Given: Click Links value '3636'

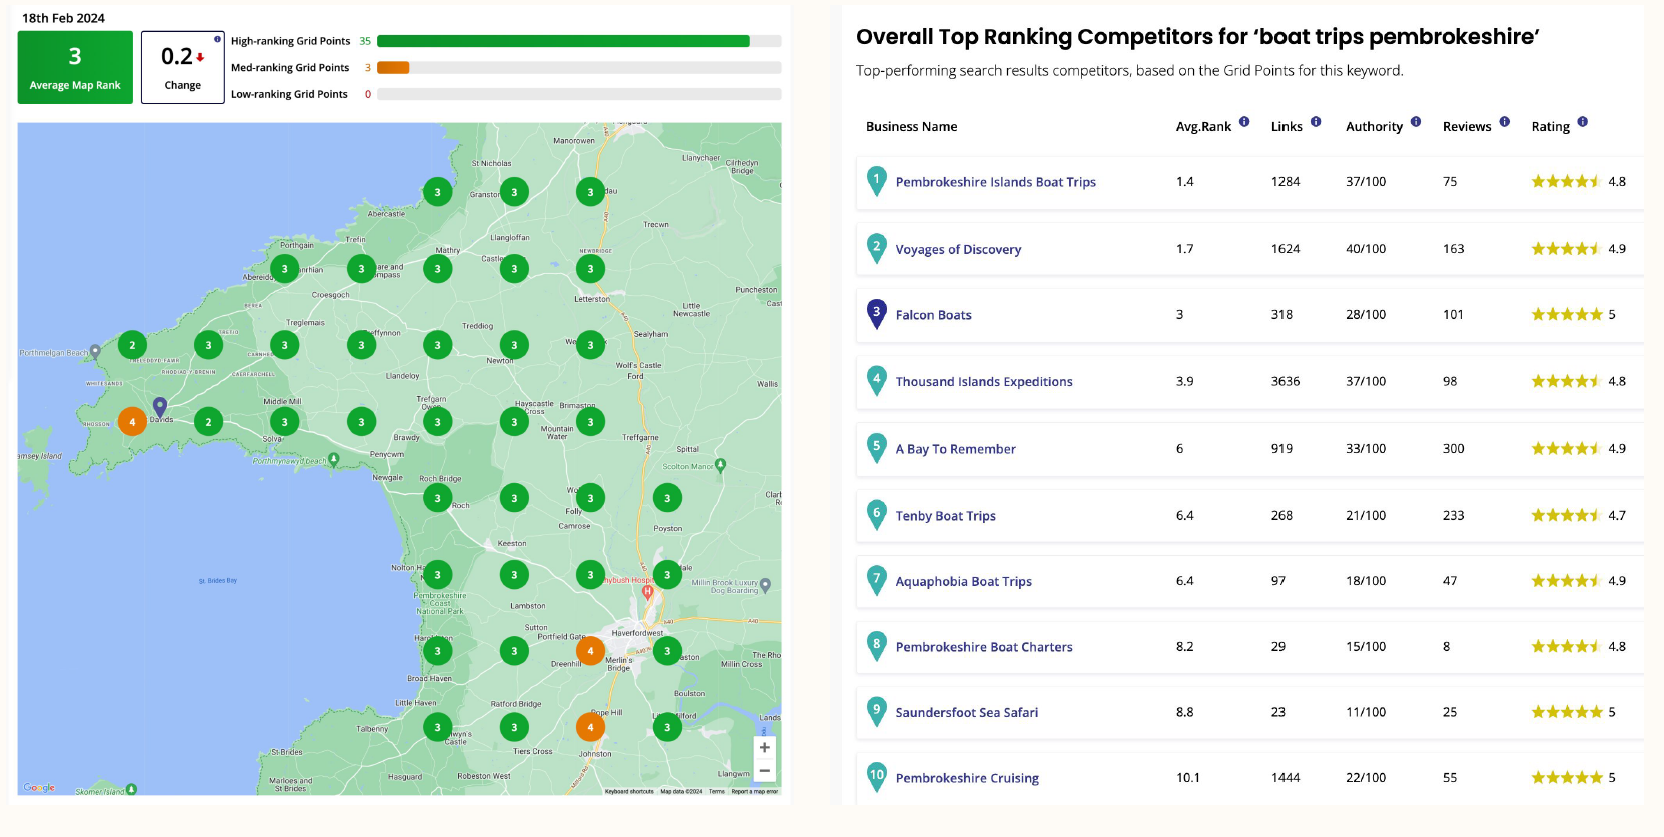Looking at the screenshot, I should (x=1285, y=381).
